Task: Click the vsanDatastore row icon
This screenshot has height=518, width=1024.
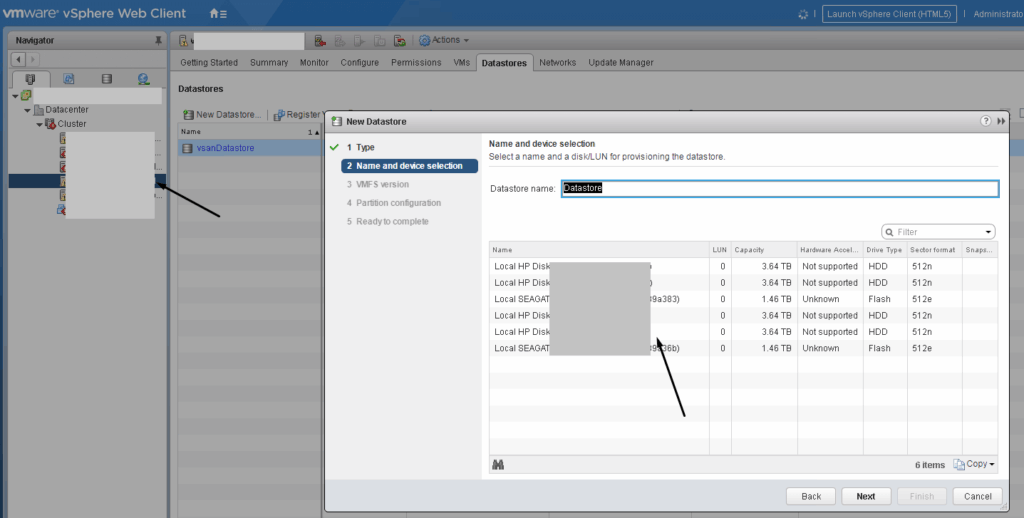Action: point(187,148)
